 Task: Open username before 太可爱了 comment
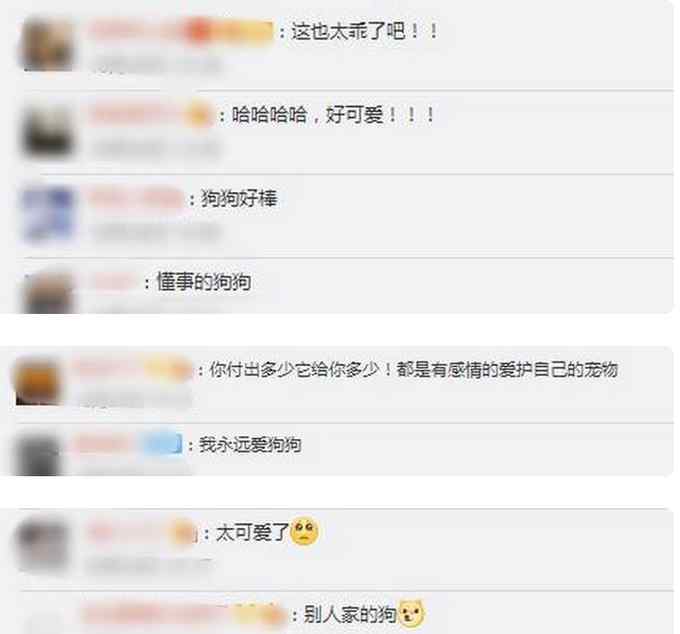(x=141, y=533)
